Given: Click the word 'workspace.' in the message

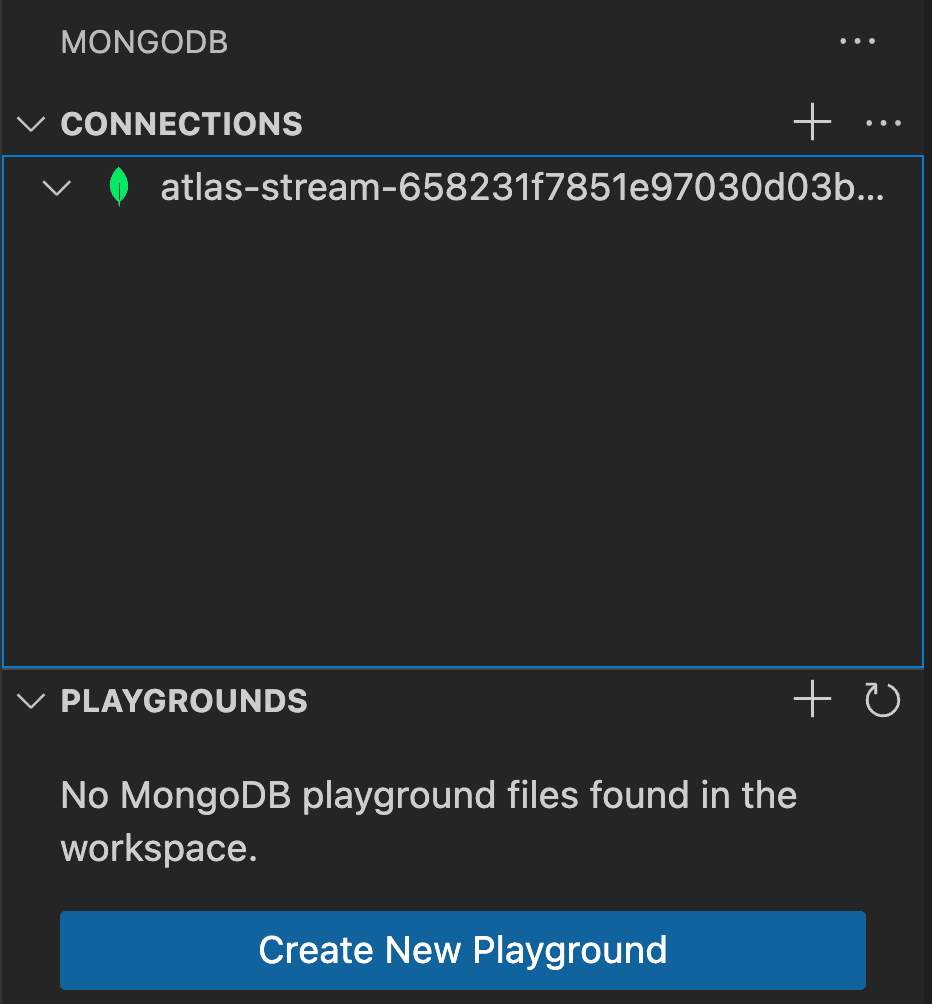Looking at the screenshot, I should (160, 848).
